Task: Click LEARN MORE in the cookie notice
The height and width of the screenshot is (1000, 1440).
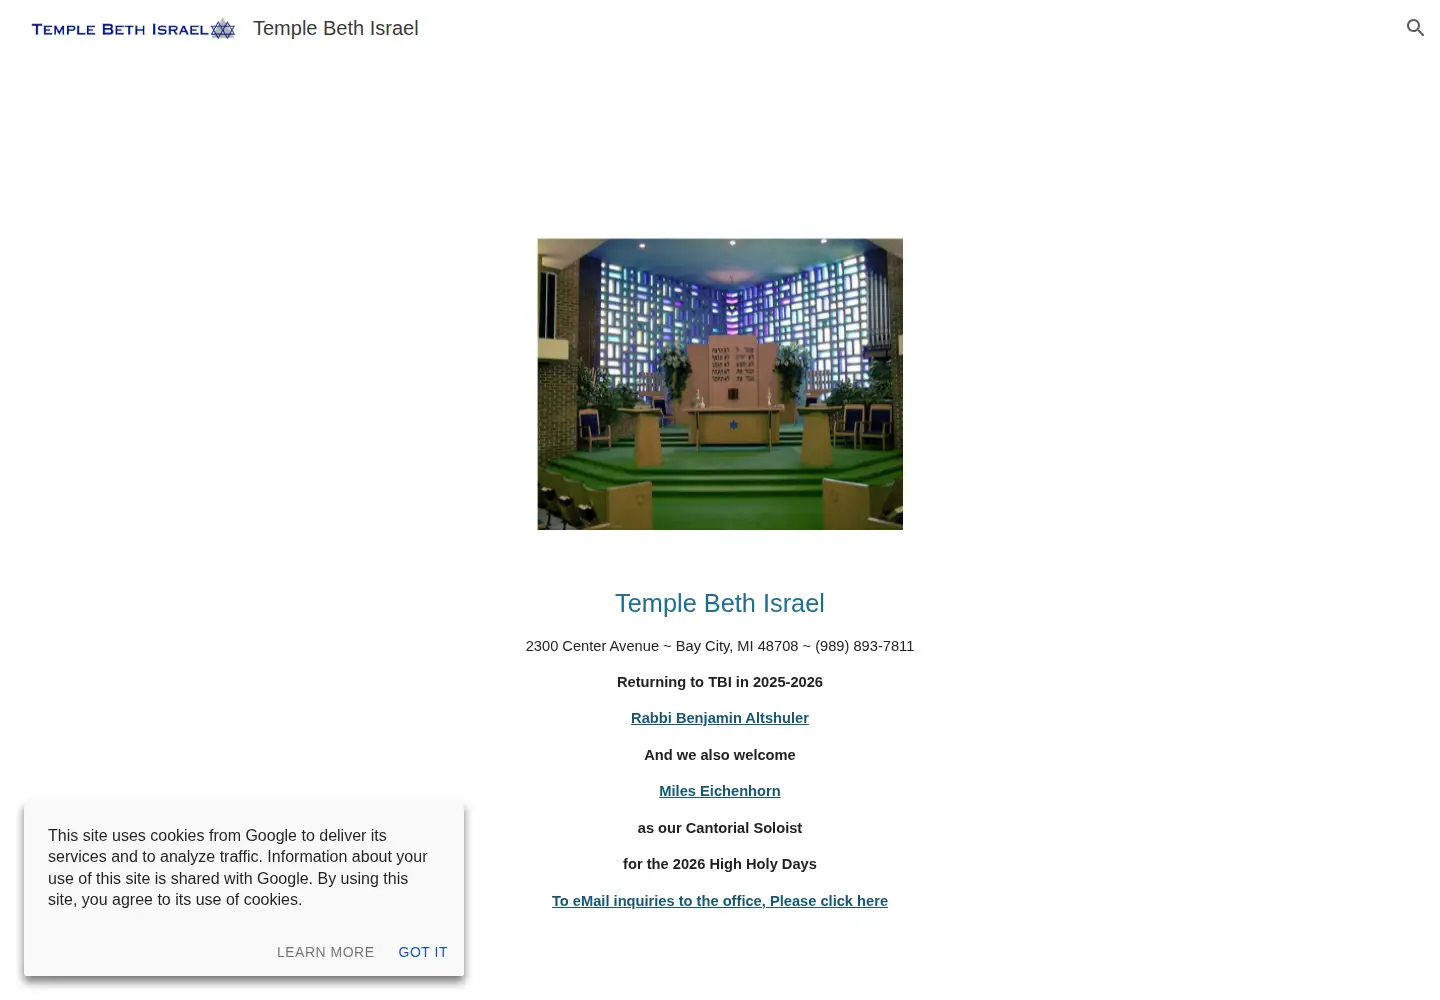Action: (x=325, y=952)
